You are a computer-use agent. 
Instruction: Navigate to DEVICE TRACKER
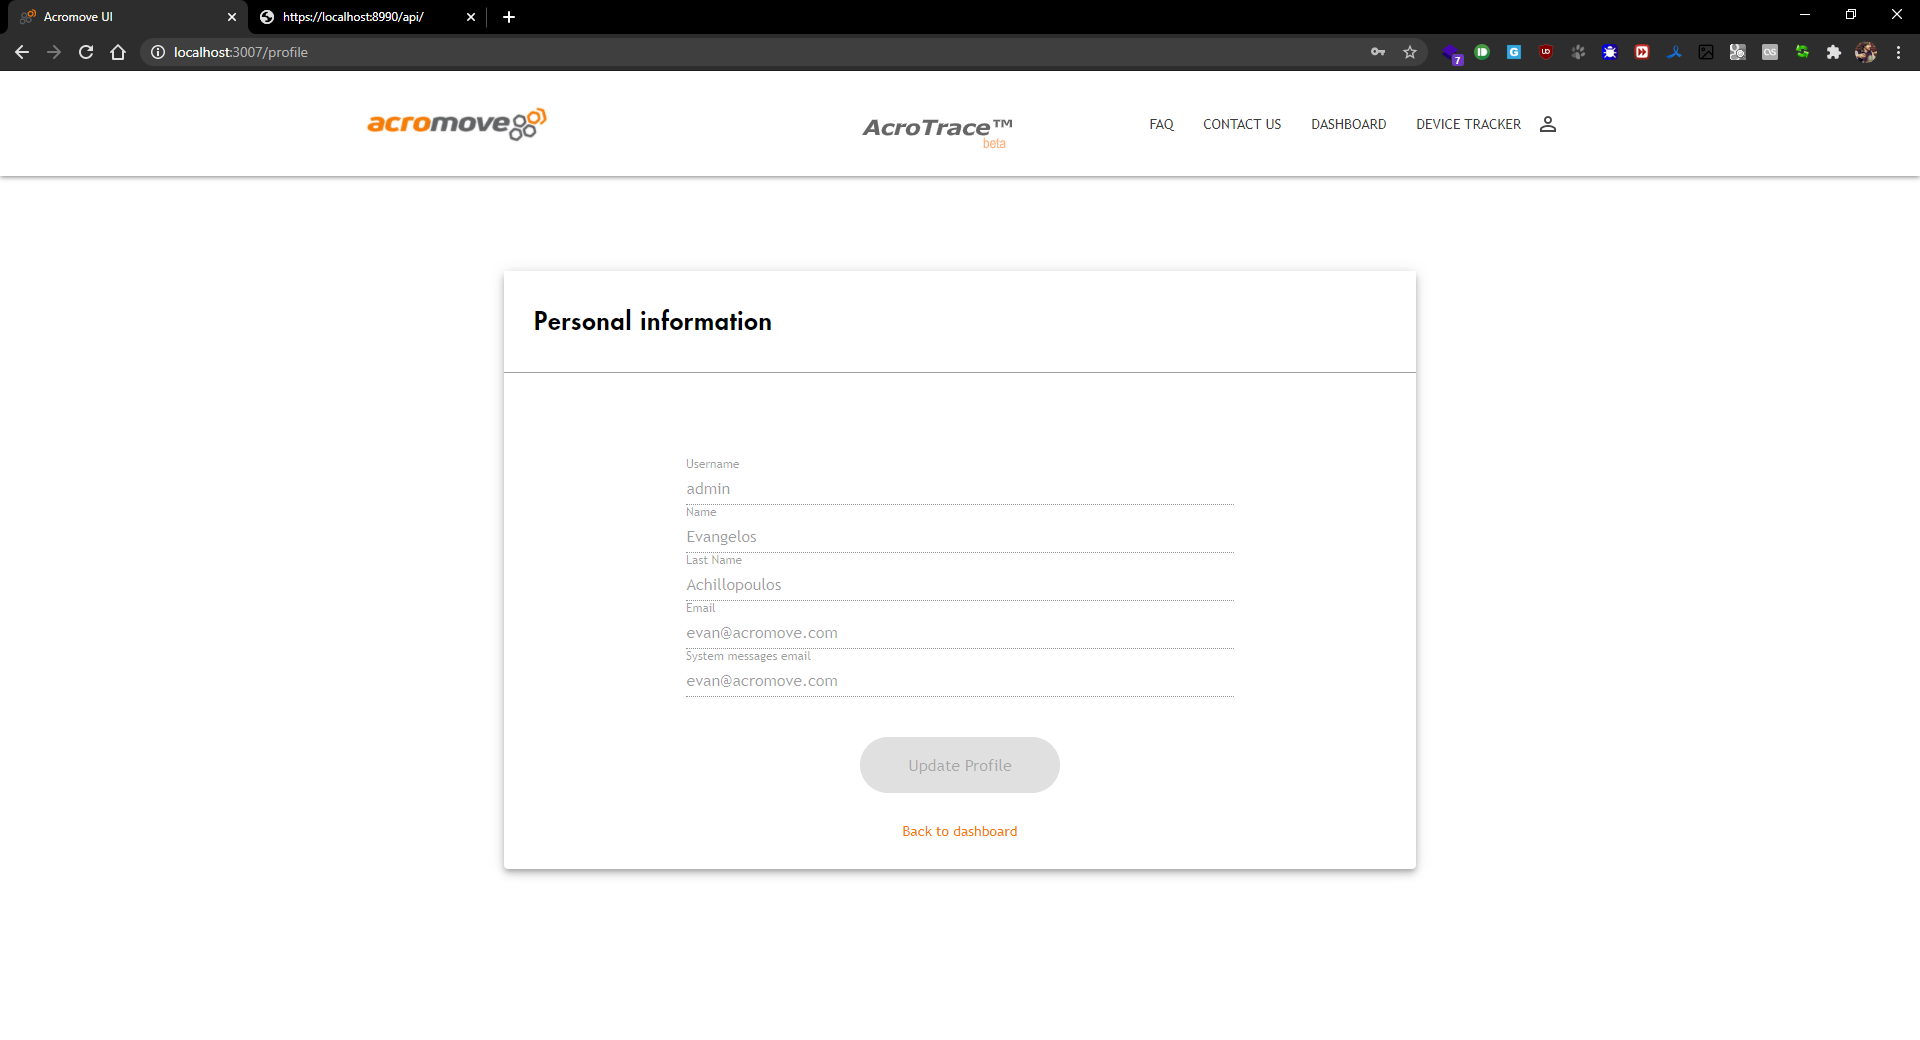[1468, 124]
